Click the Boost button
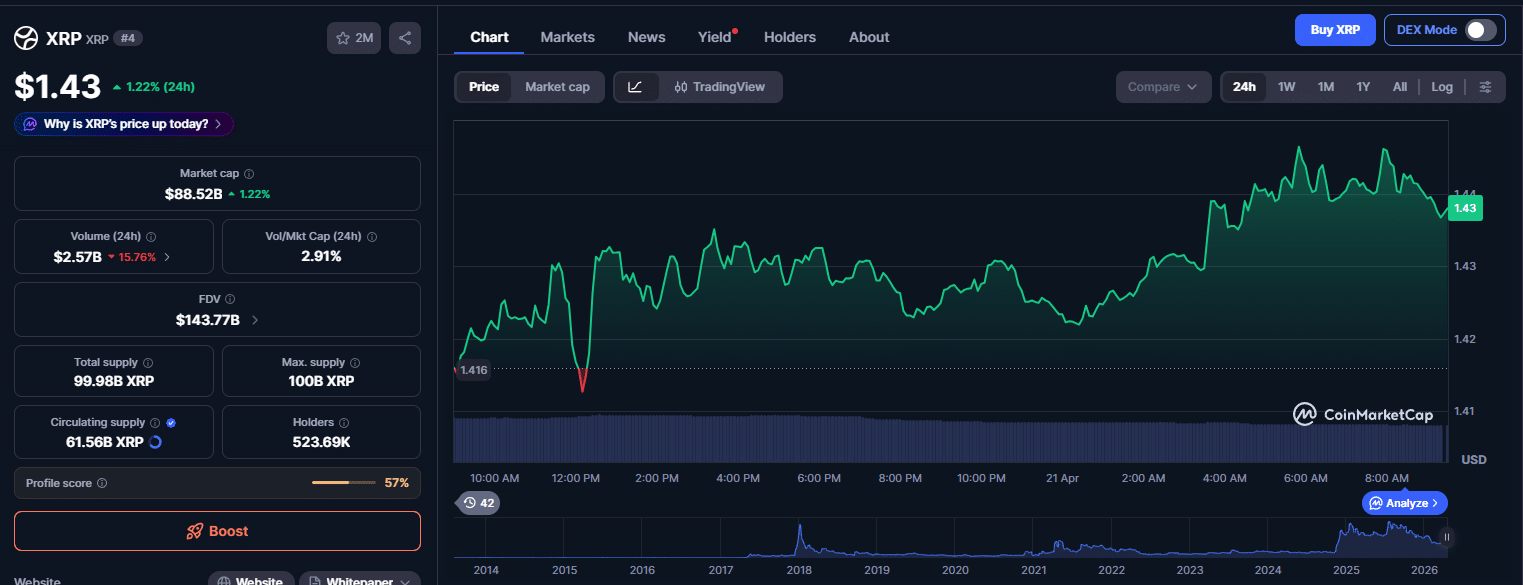 tap(217, 531)
